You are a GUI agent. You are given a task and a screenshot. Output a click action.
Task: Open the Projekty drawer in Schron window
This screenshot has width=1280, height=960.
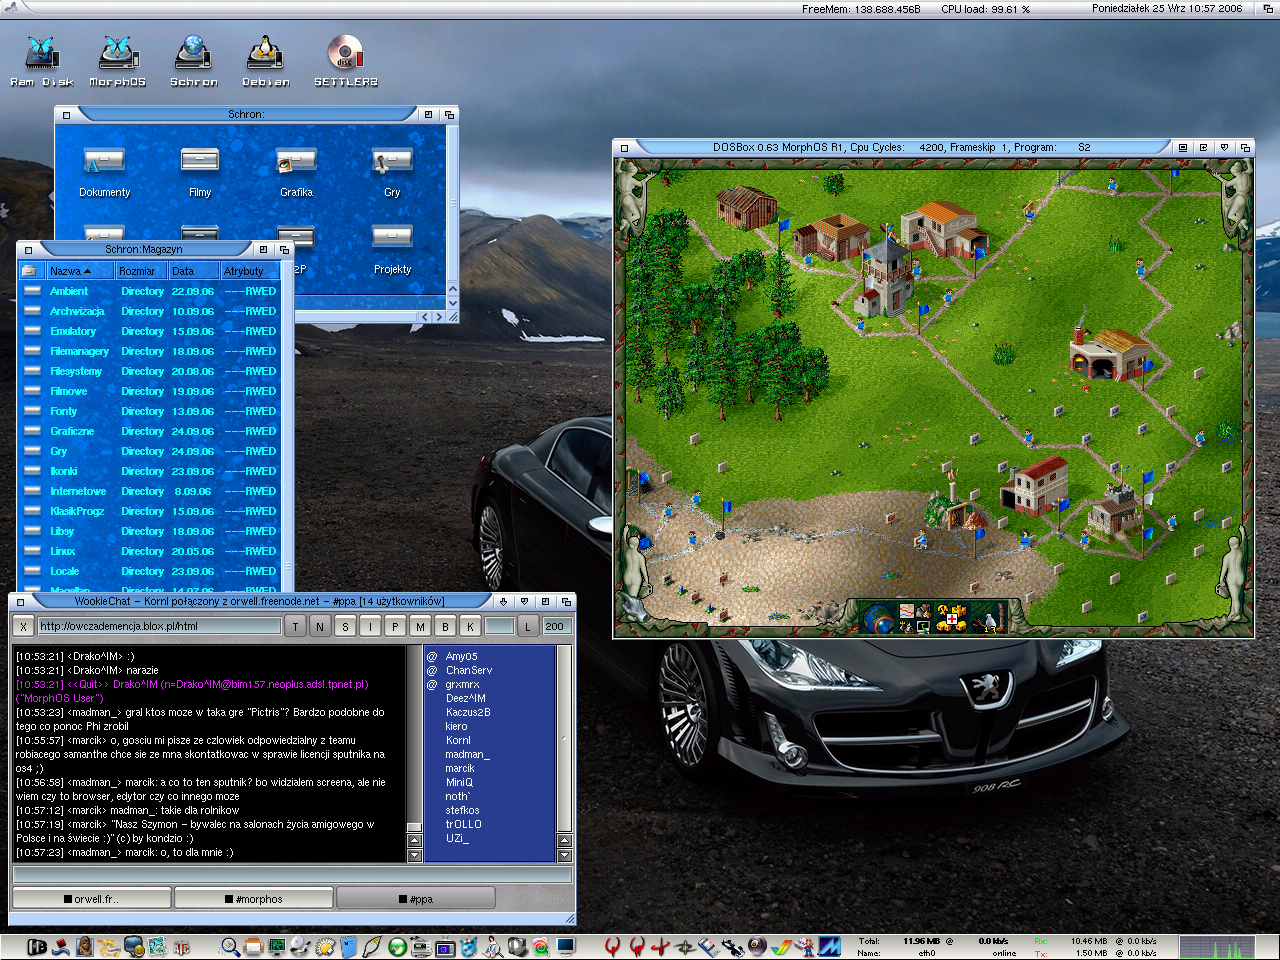tap(392, 249)
